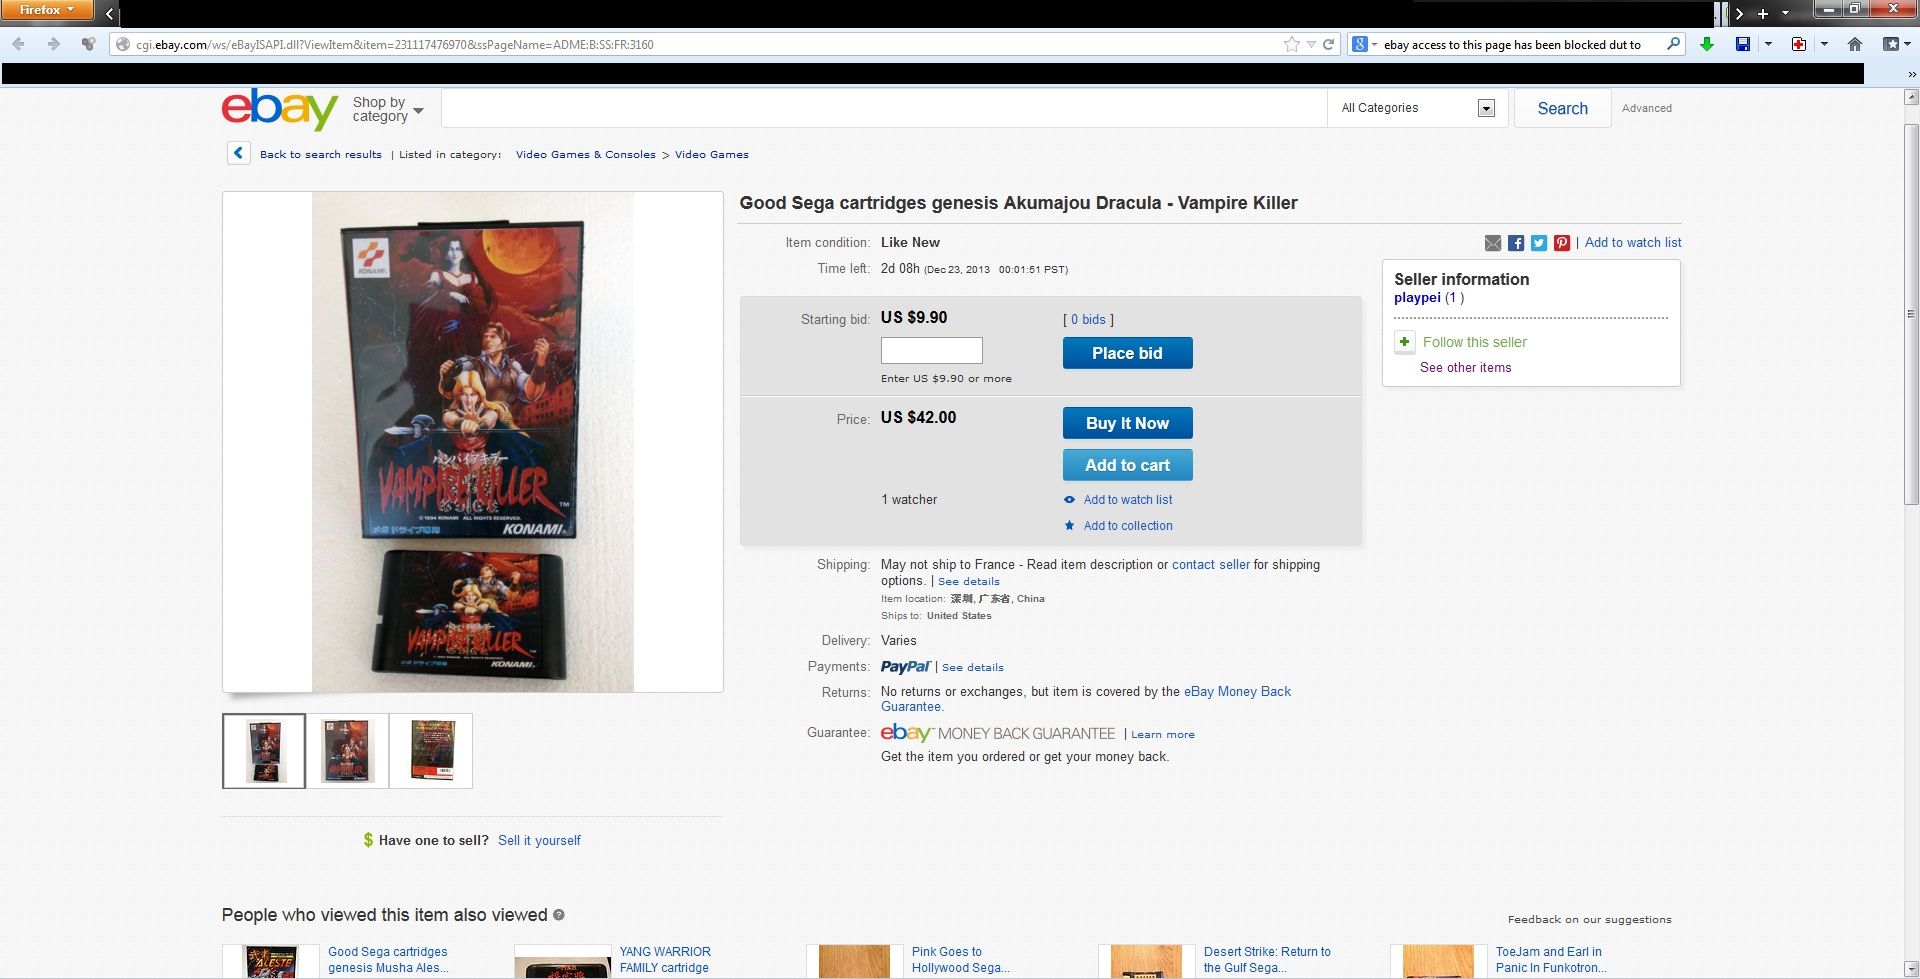This screenshot has width=1920, height=979.
Task: Select the third product thumbnail
Action: tap(431, 751)
